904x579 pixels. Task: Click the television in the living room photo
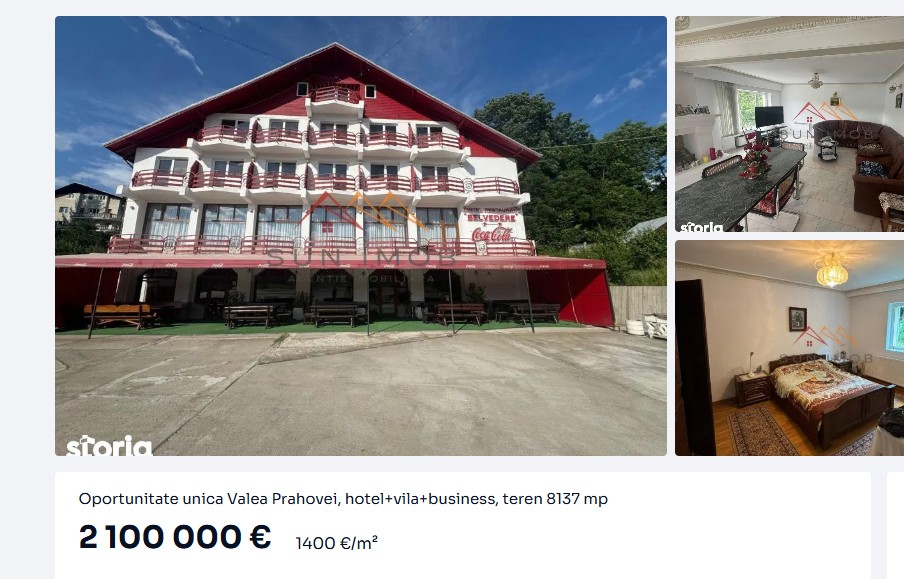(769, 116)
